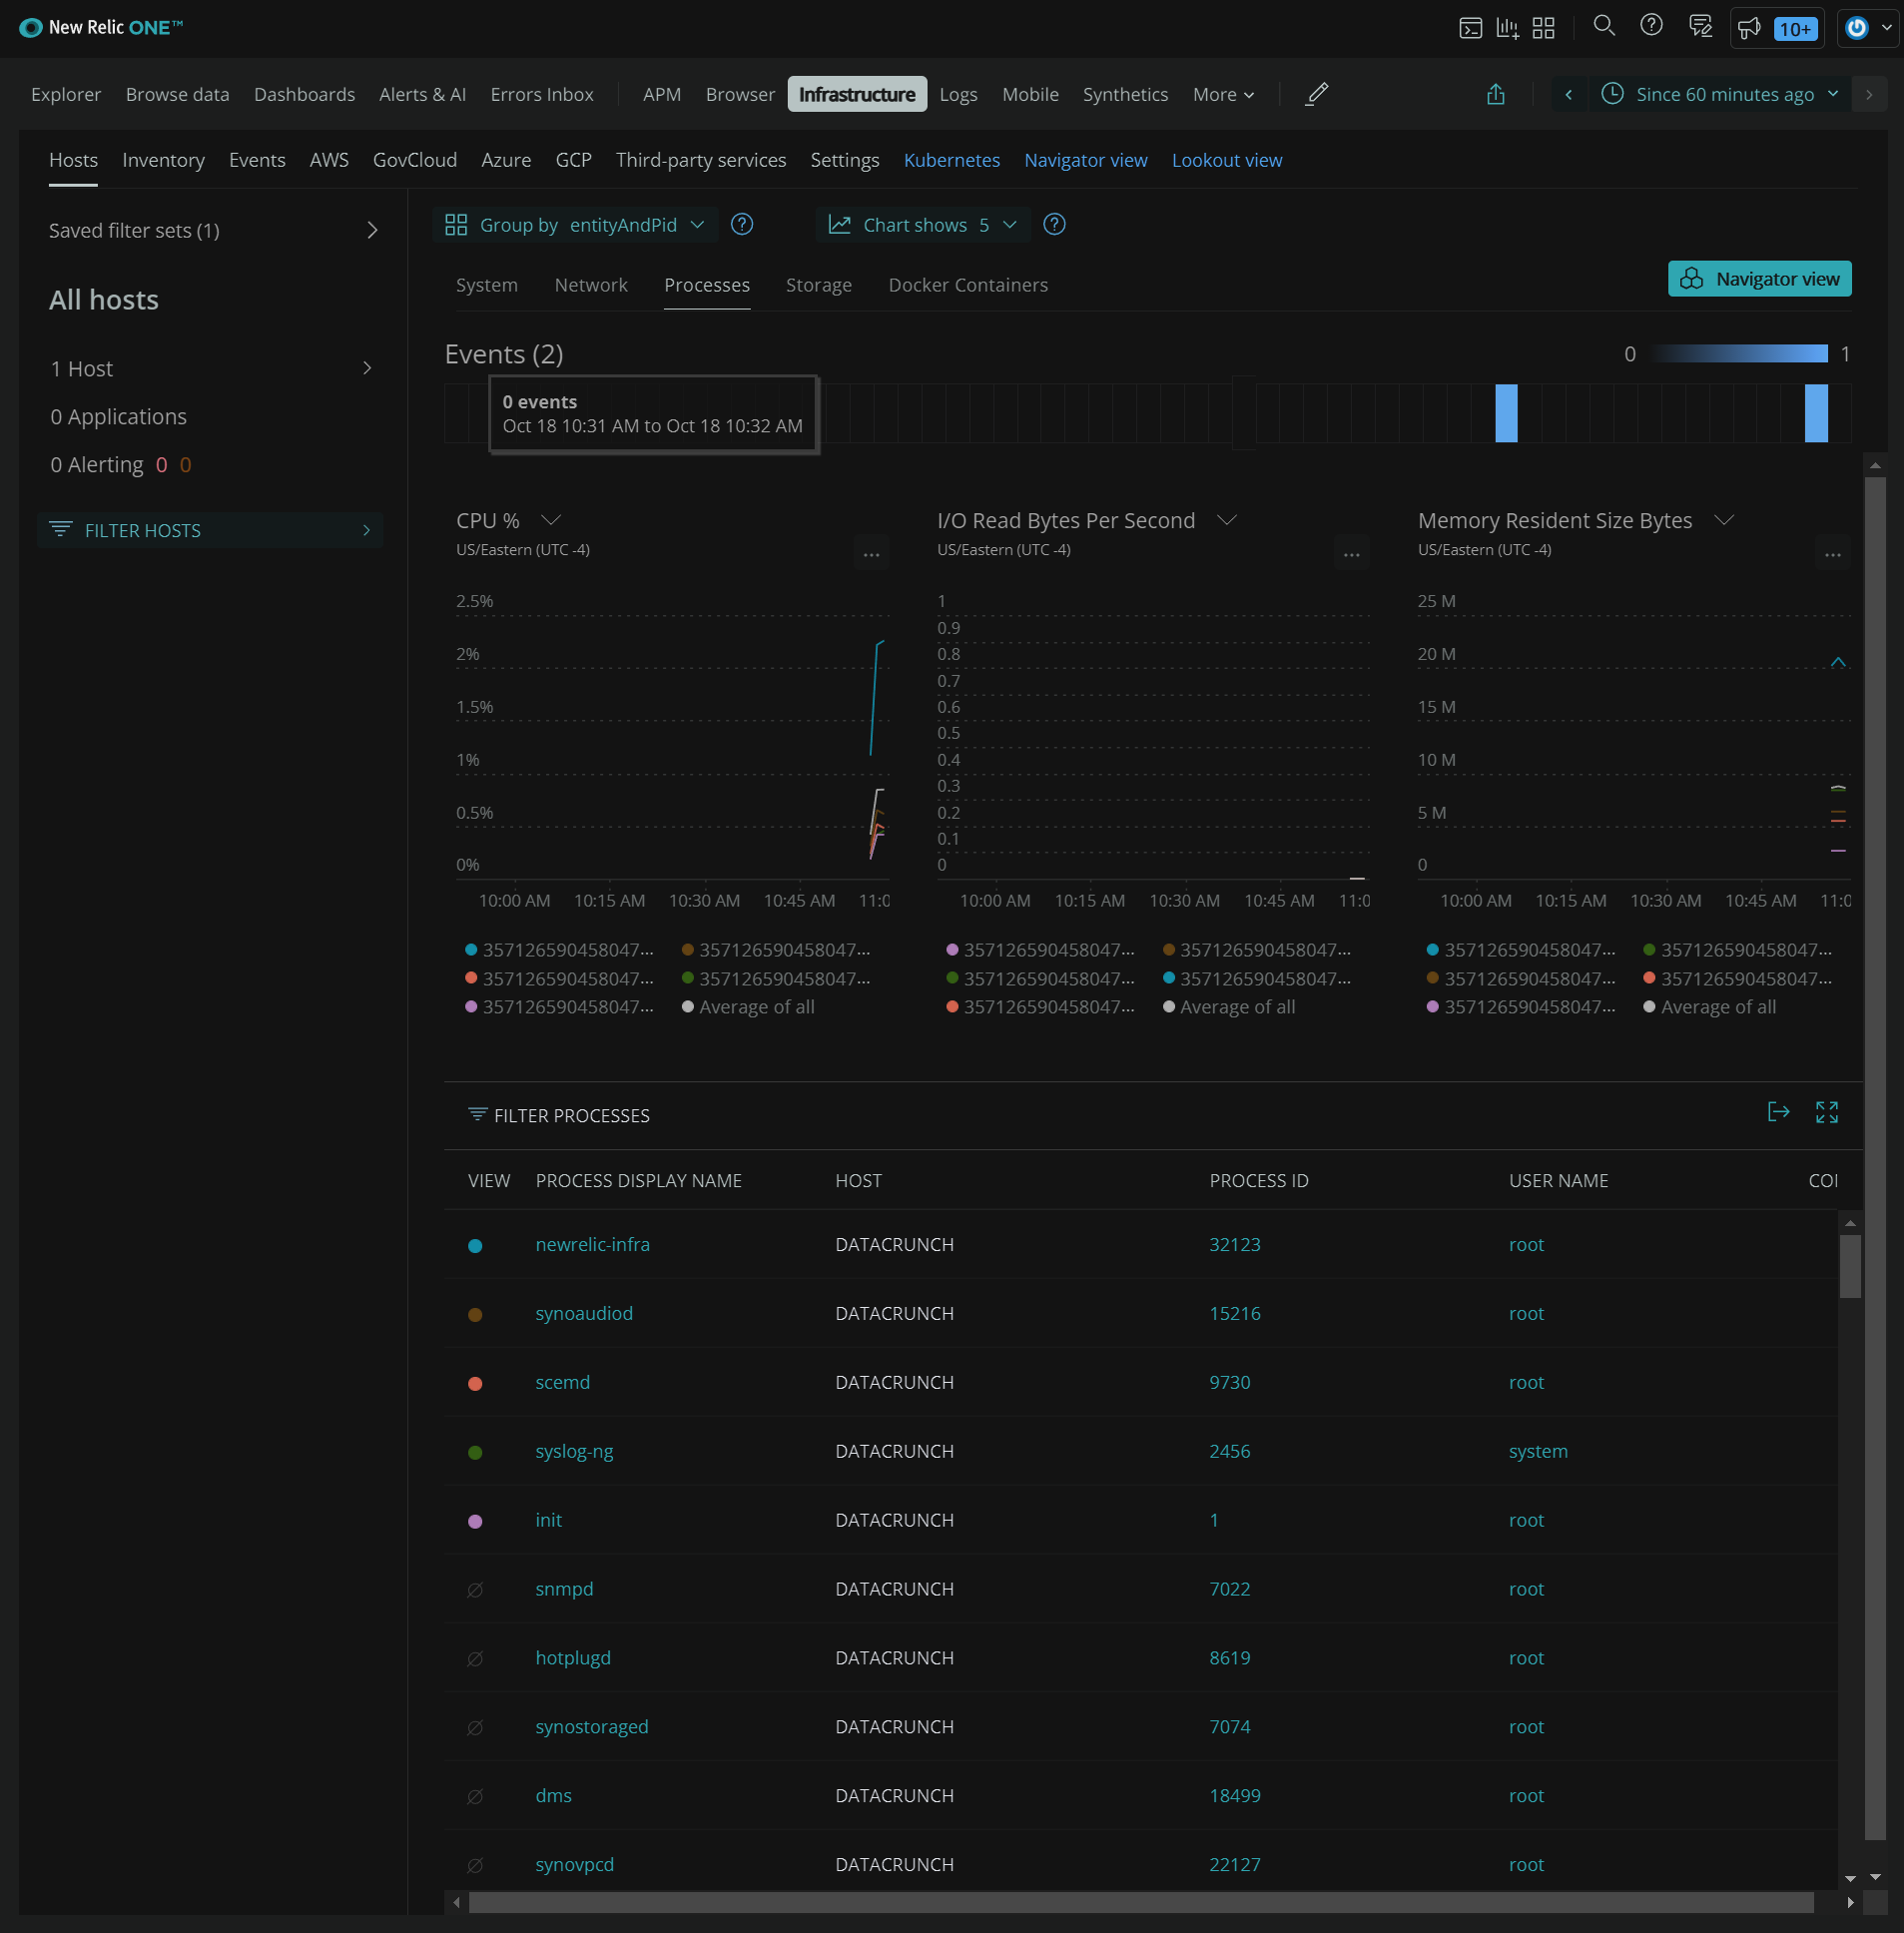1904x1933 pixels.
Task: Go to previous time range arrow
Action: (1568, 94)
